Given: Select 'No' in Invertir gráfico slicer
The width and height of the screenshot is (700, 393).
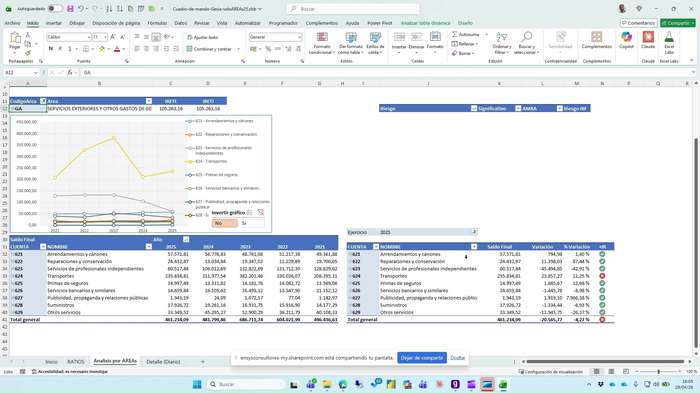Looking at the screenshot, I should [x=225, y=223].
